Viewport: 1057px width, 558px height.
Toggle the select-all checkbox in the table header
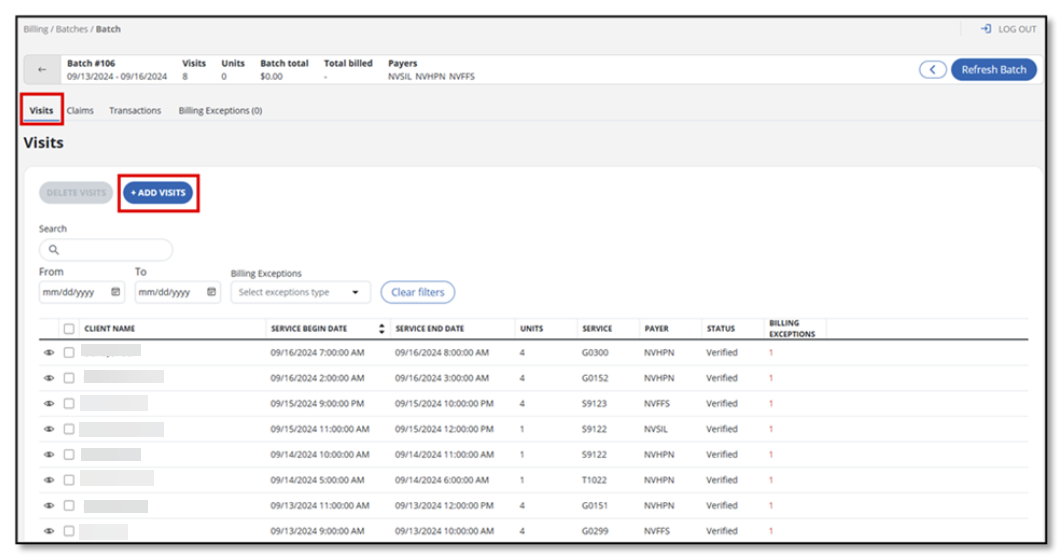pos(69,329)
